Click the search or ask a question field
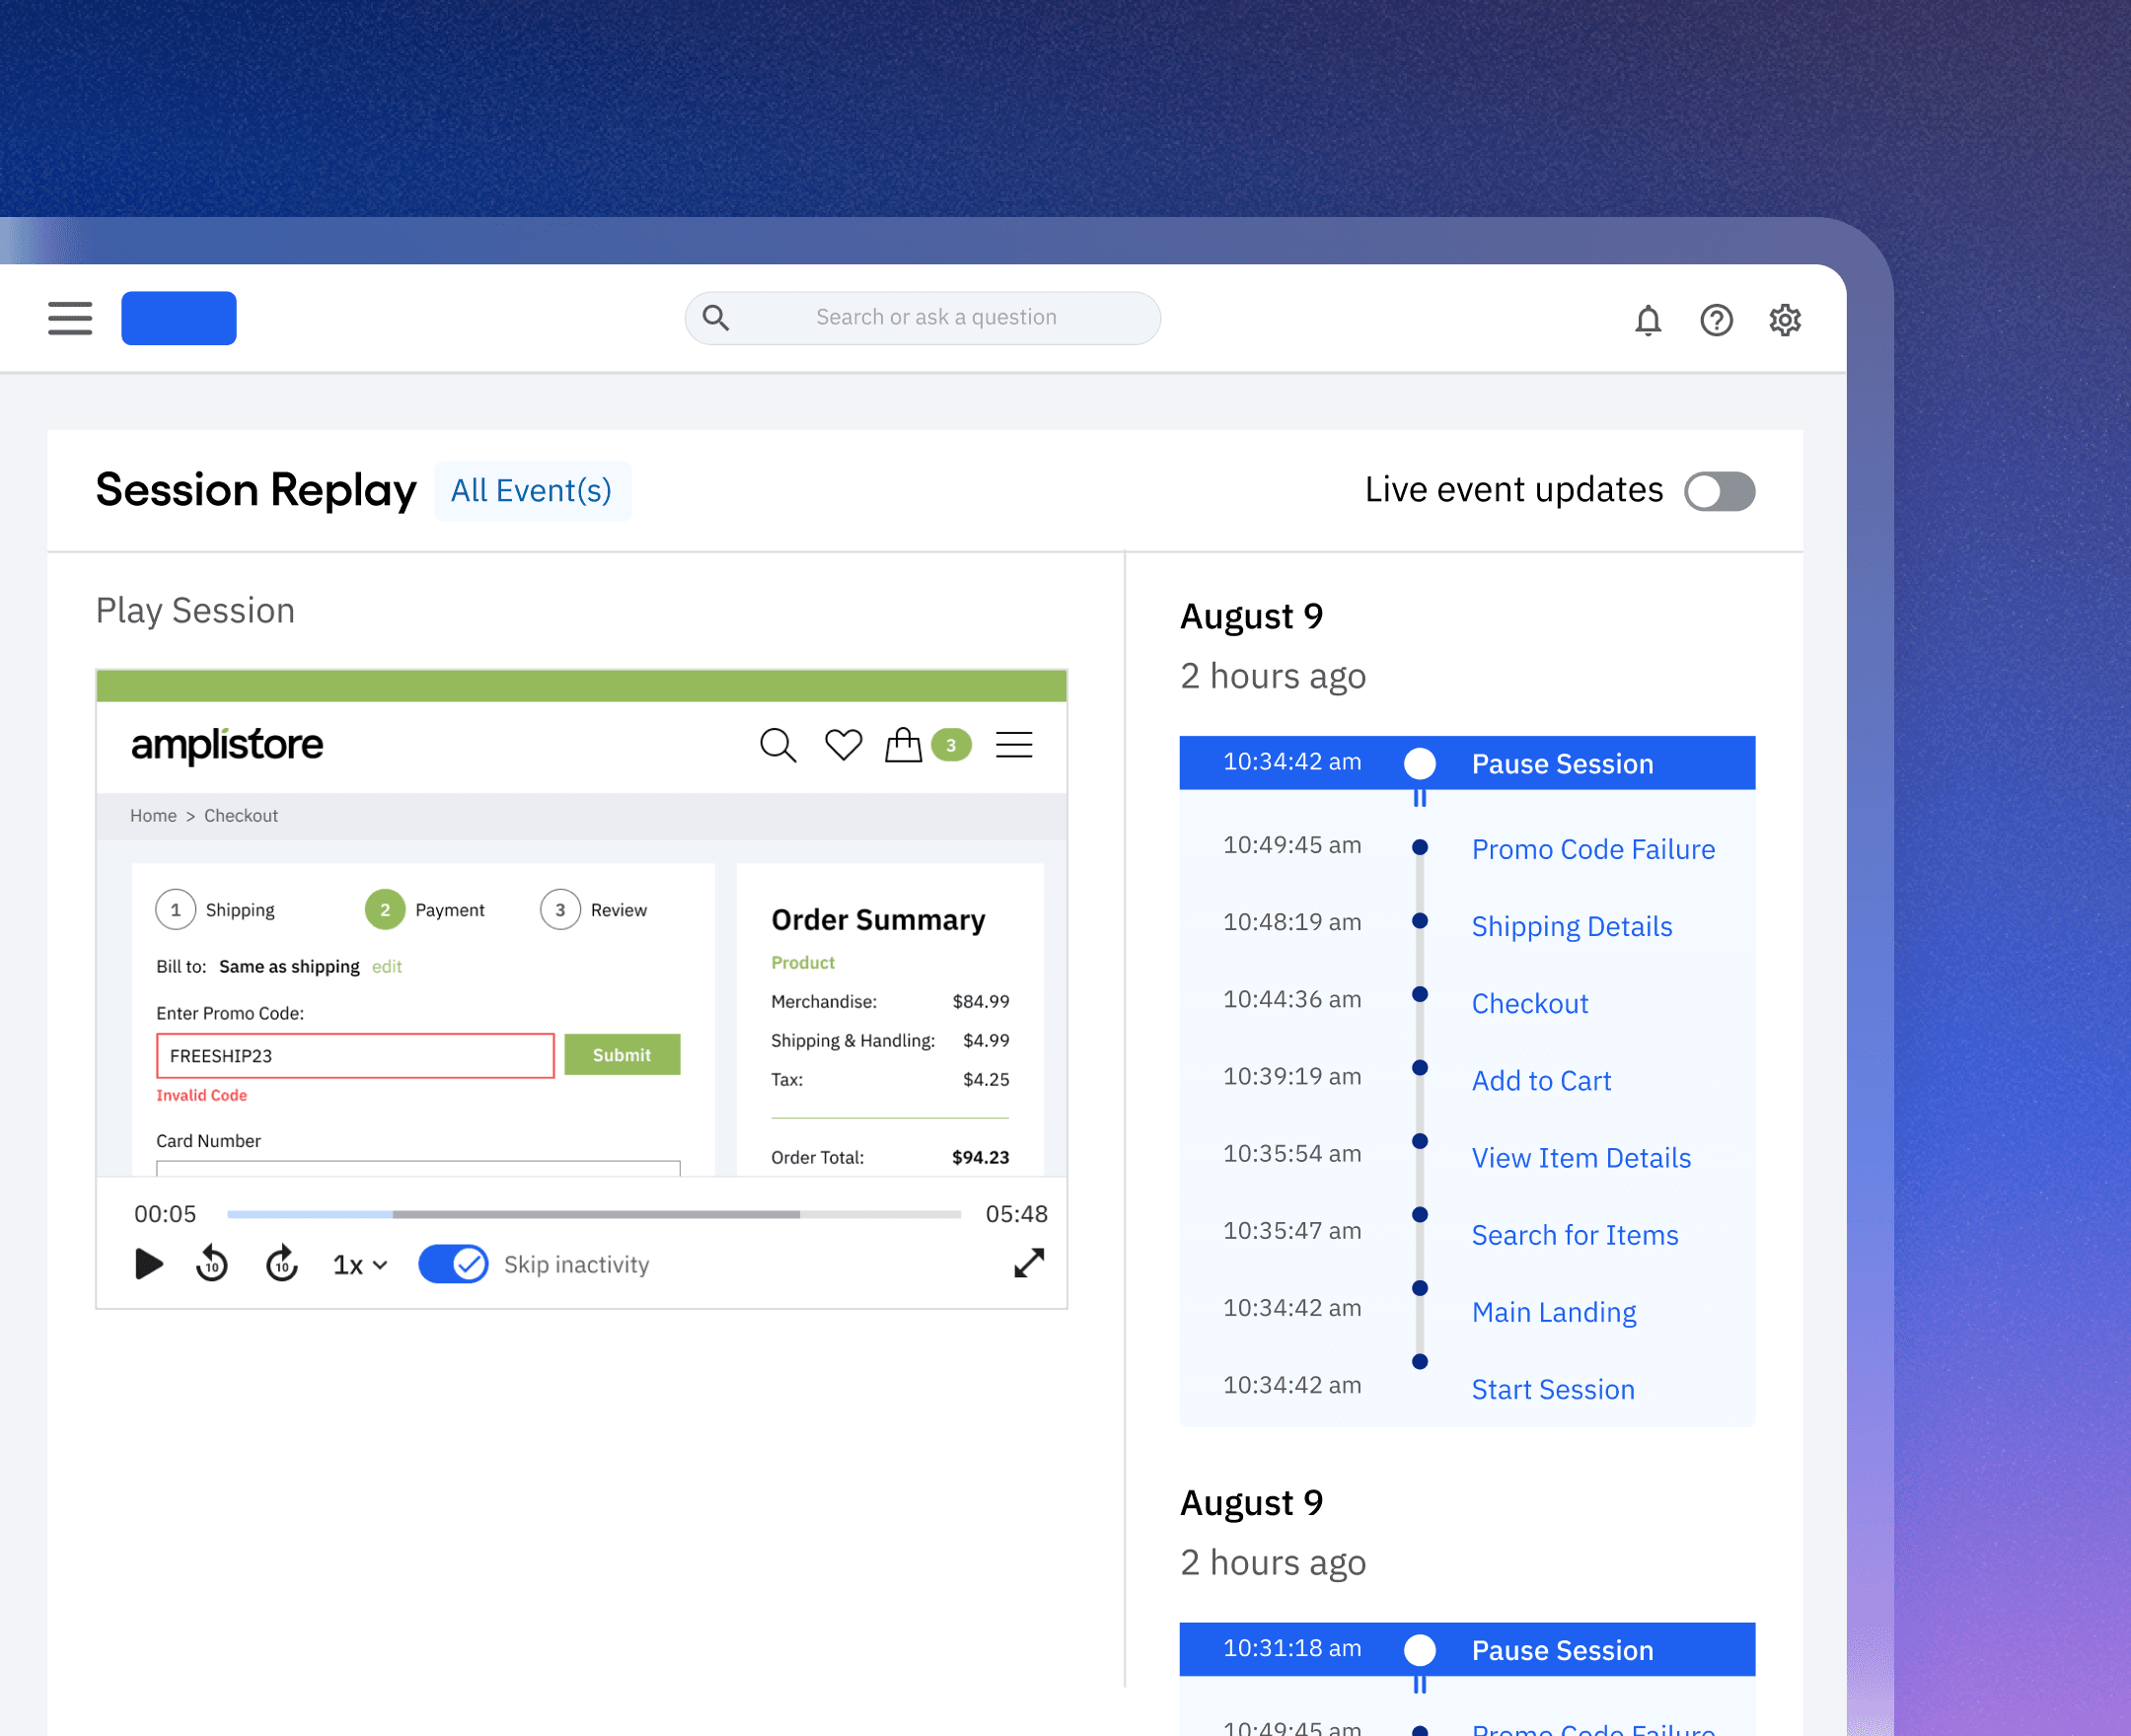2131x1736 pixels. point(935,318)
